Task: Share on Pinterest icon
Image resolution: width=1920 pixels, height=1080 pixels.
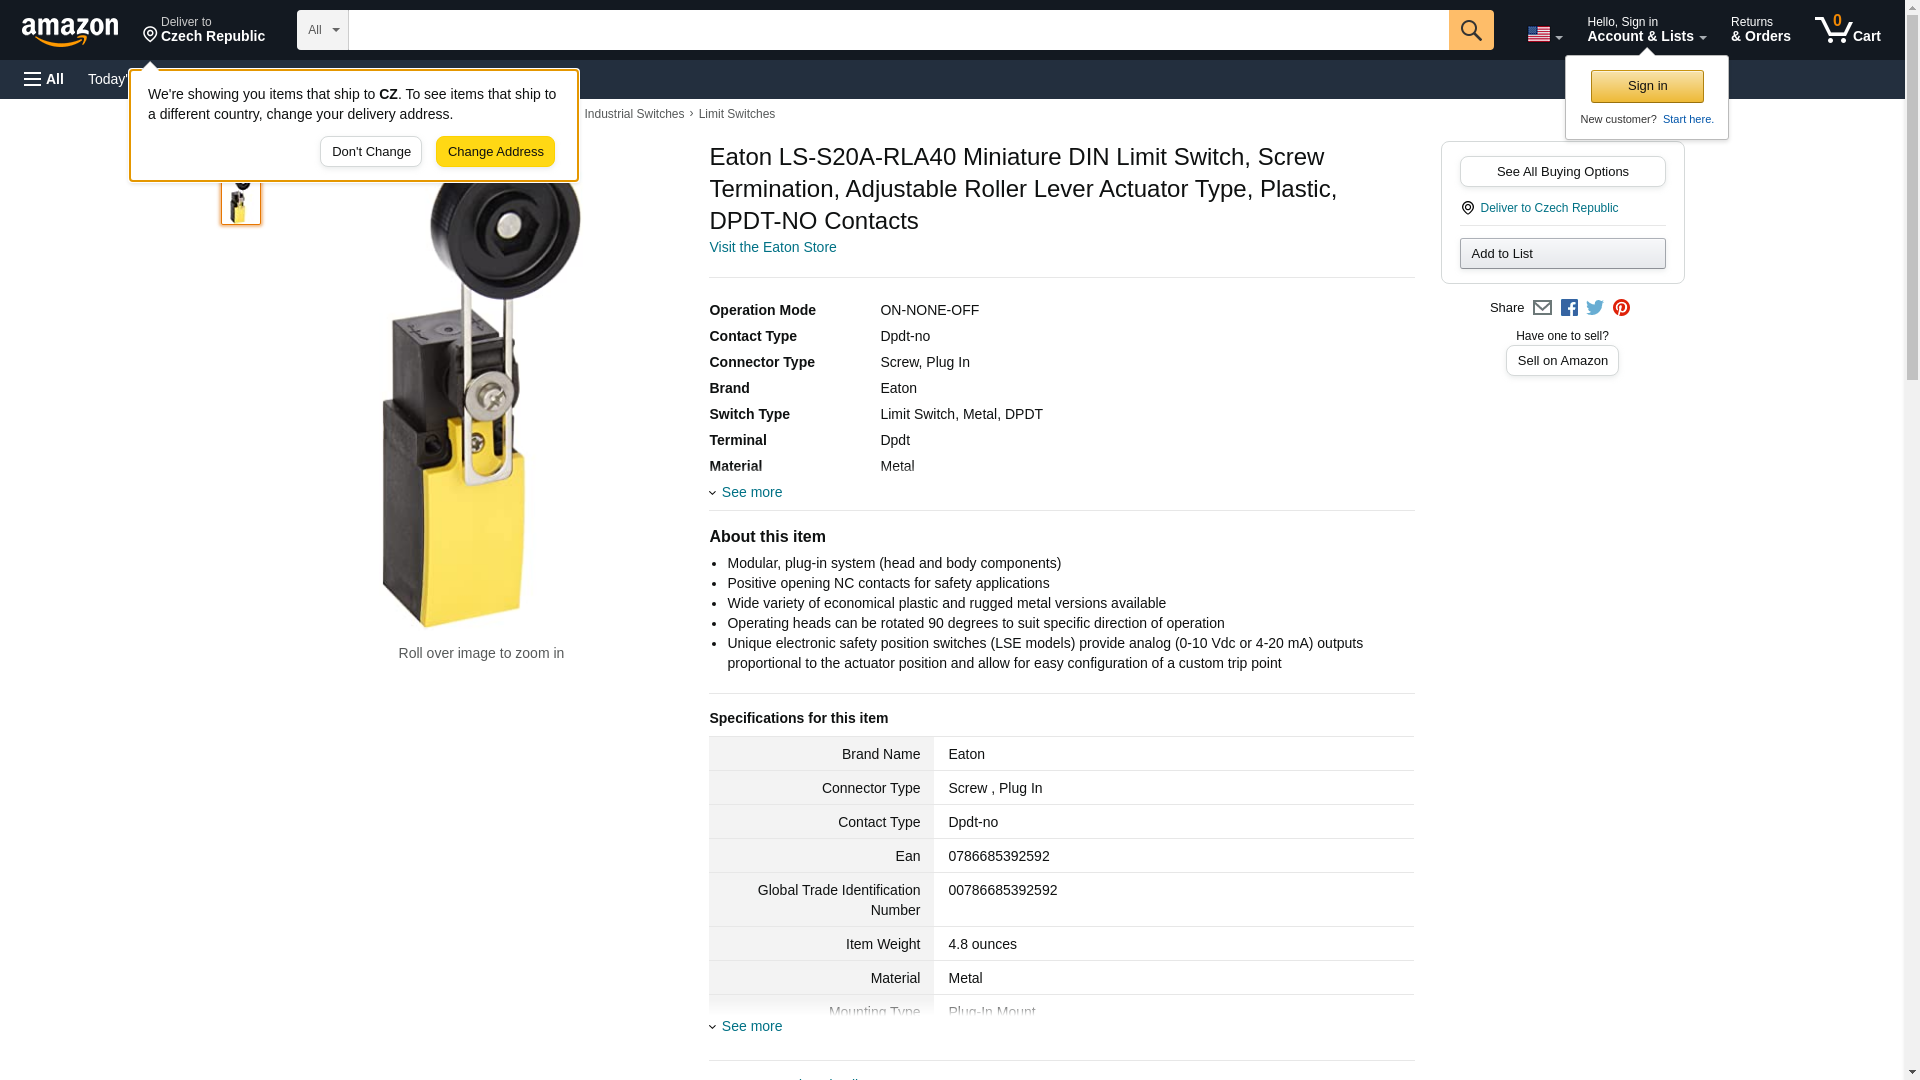Action: (1621, 308)
